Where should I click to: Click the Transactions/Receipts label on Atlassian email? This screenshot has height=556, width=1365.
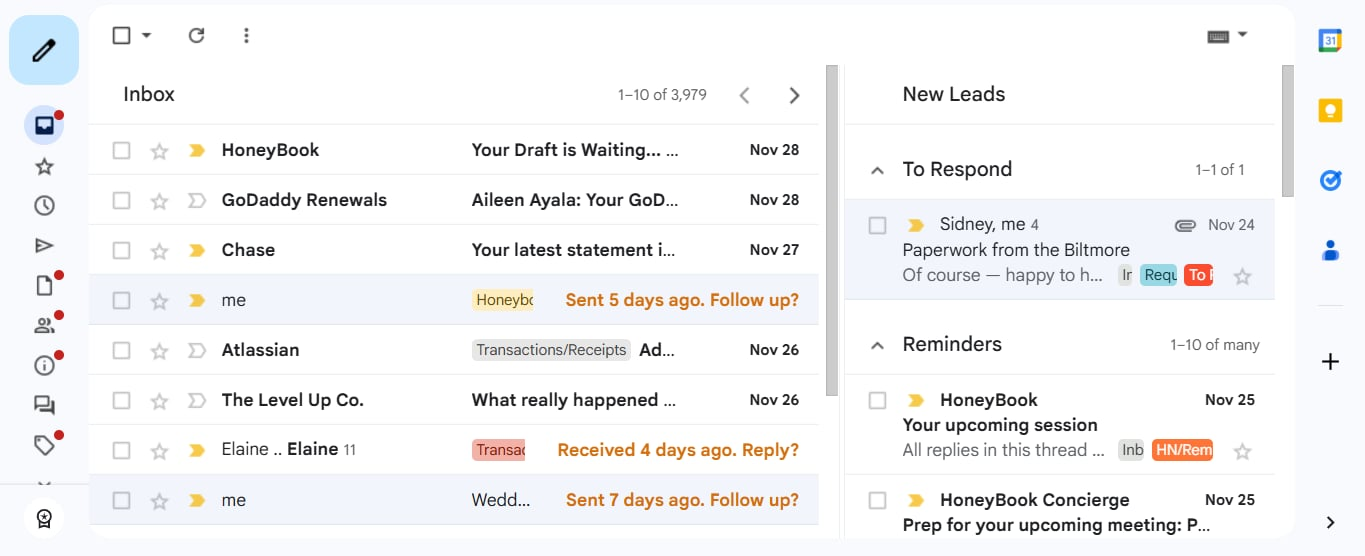pyautogui.click(x=551, y=350)
